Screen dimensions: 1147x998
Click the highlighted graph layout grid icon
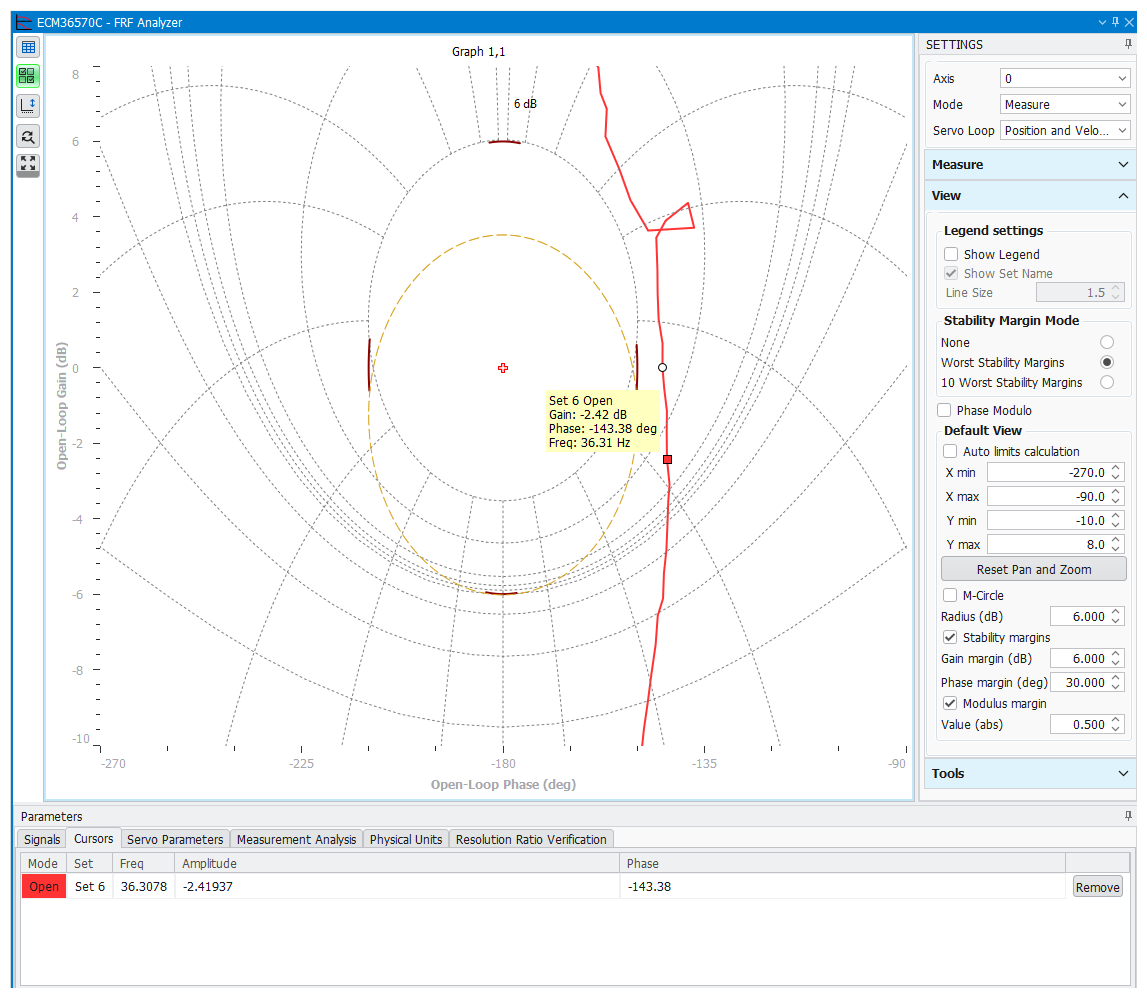point(27,75)
